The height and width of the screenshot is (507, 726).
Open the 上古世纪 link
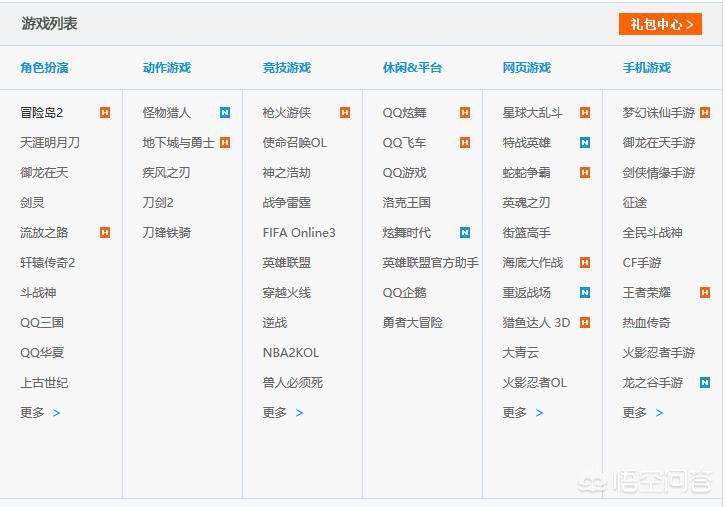pyautogui.click(x=44, y=382)
